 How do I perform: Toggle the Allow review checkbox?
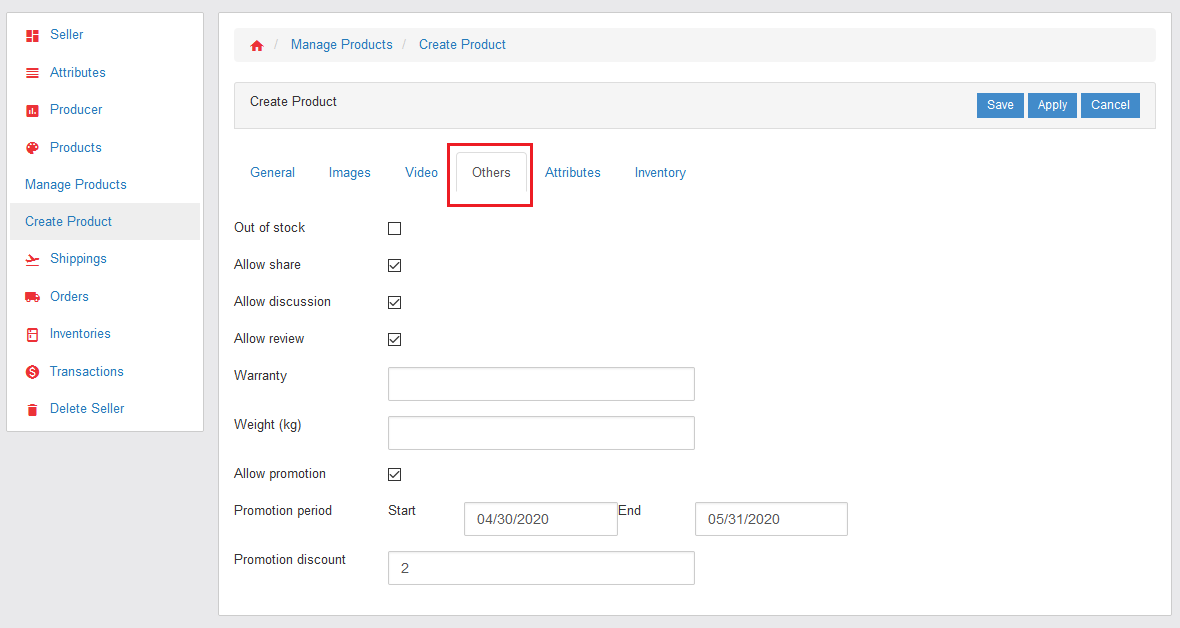click(394, 339)
